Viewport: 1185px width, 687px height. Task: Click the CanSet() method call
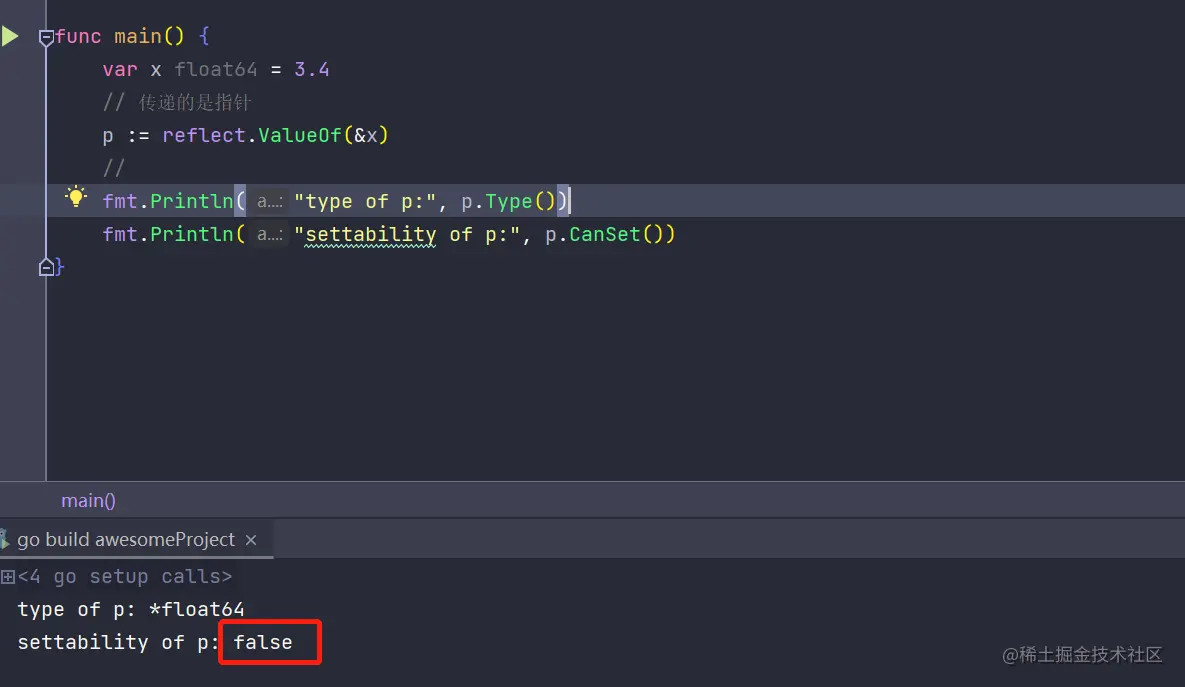click(x=616, y=234)
